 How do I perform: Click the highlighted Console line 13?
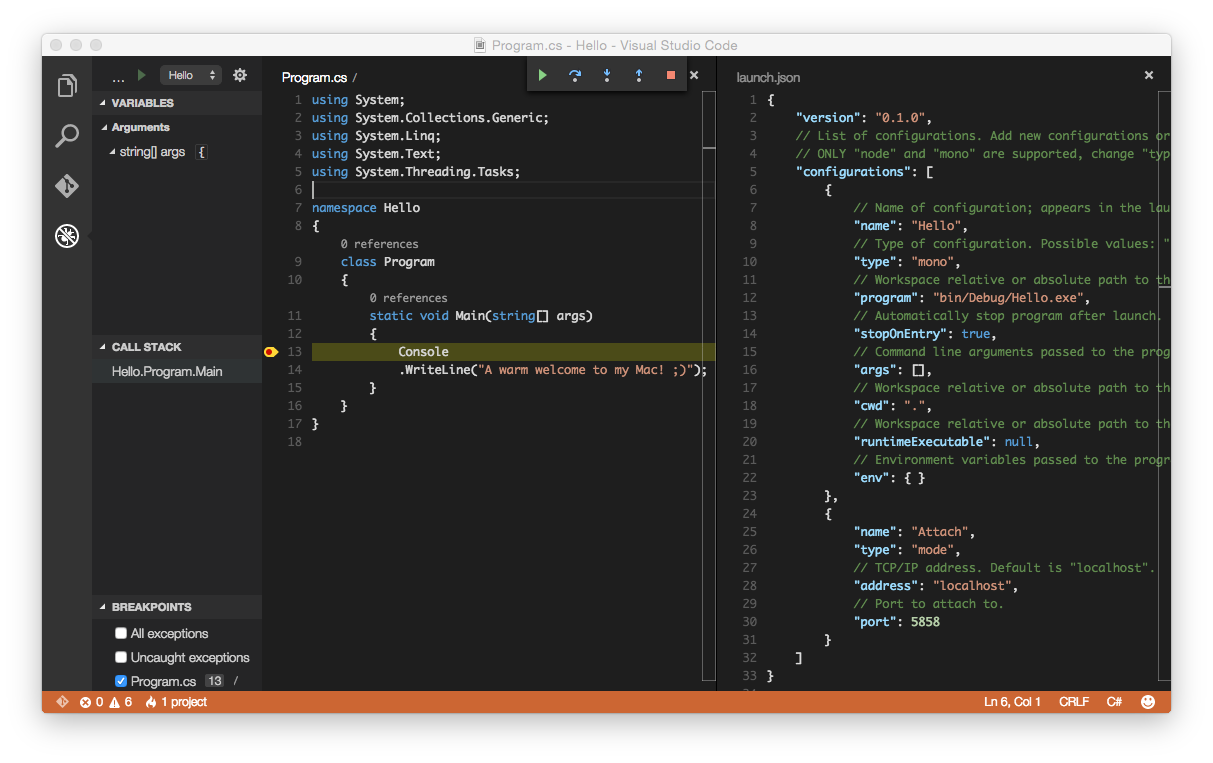(x=513, y=352)
